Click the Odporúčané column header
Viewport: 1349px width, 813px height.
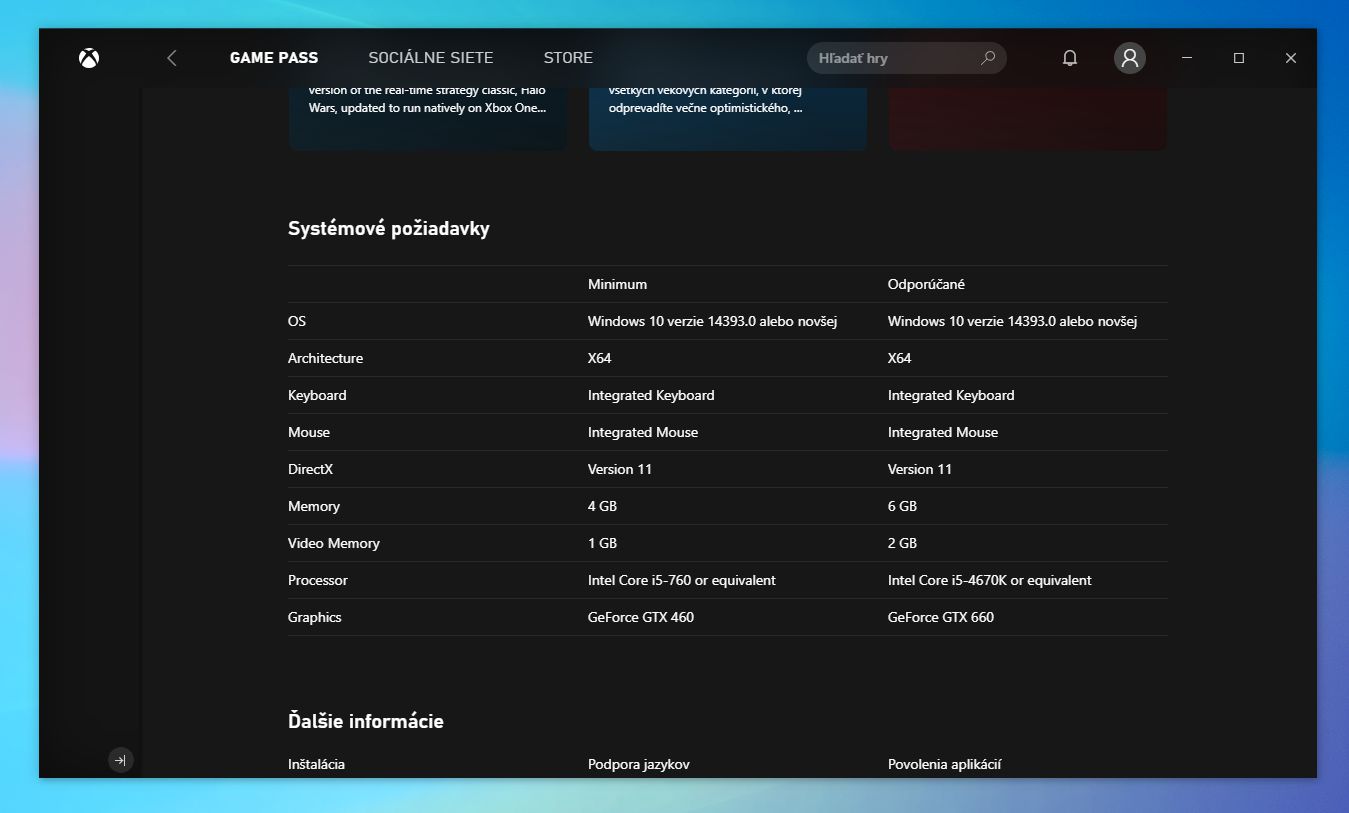(x=926, y=284)
